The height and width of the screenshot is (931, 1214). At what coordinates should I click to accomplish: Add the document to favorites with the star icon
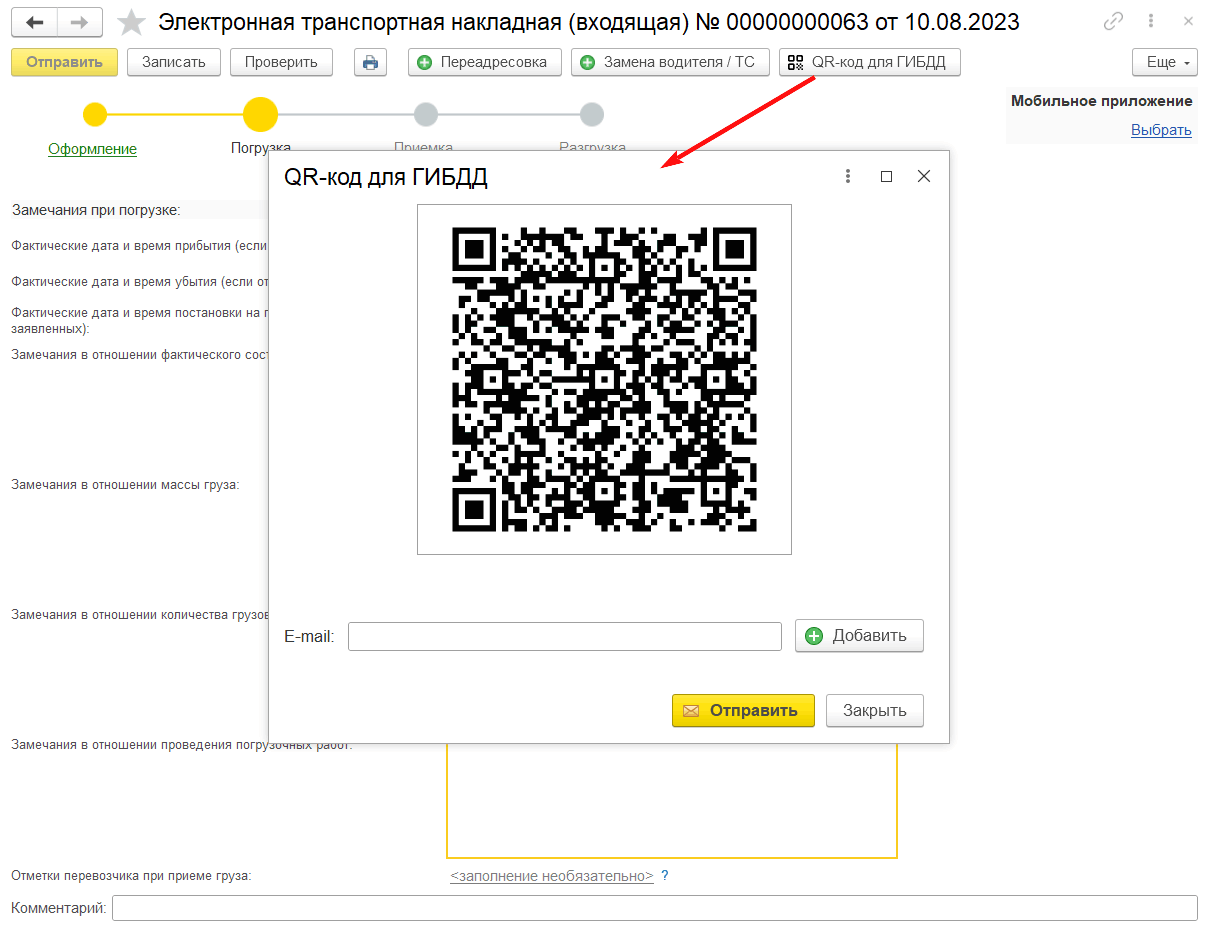tap(132, 22)
